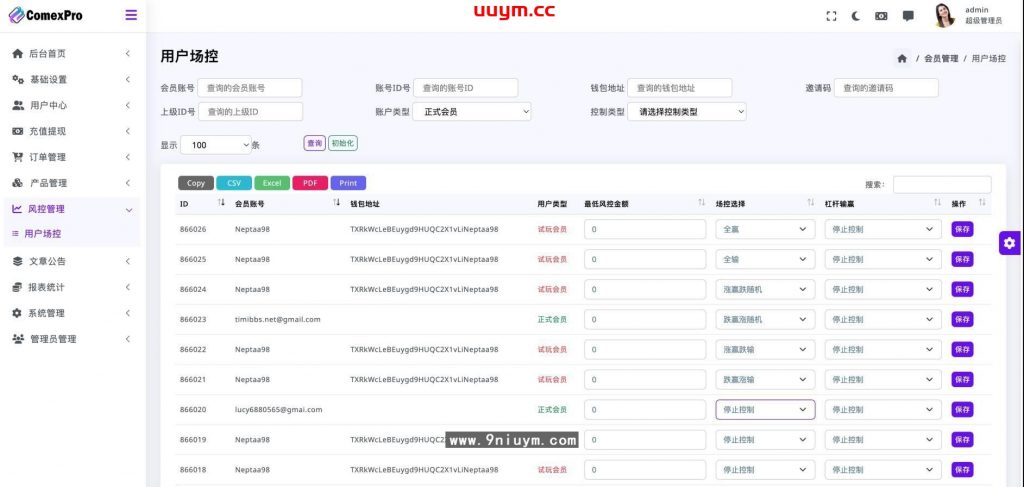
Task: Switch to dark mode with moon icon
Action: tap(856, 16)
